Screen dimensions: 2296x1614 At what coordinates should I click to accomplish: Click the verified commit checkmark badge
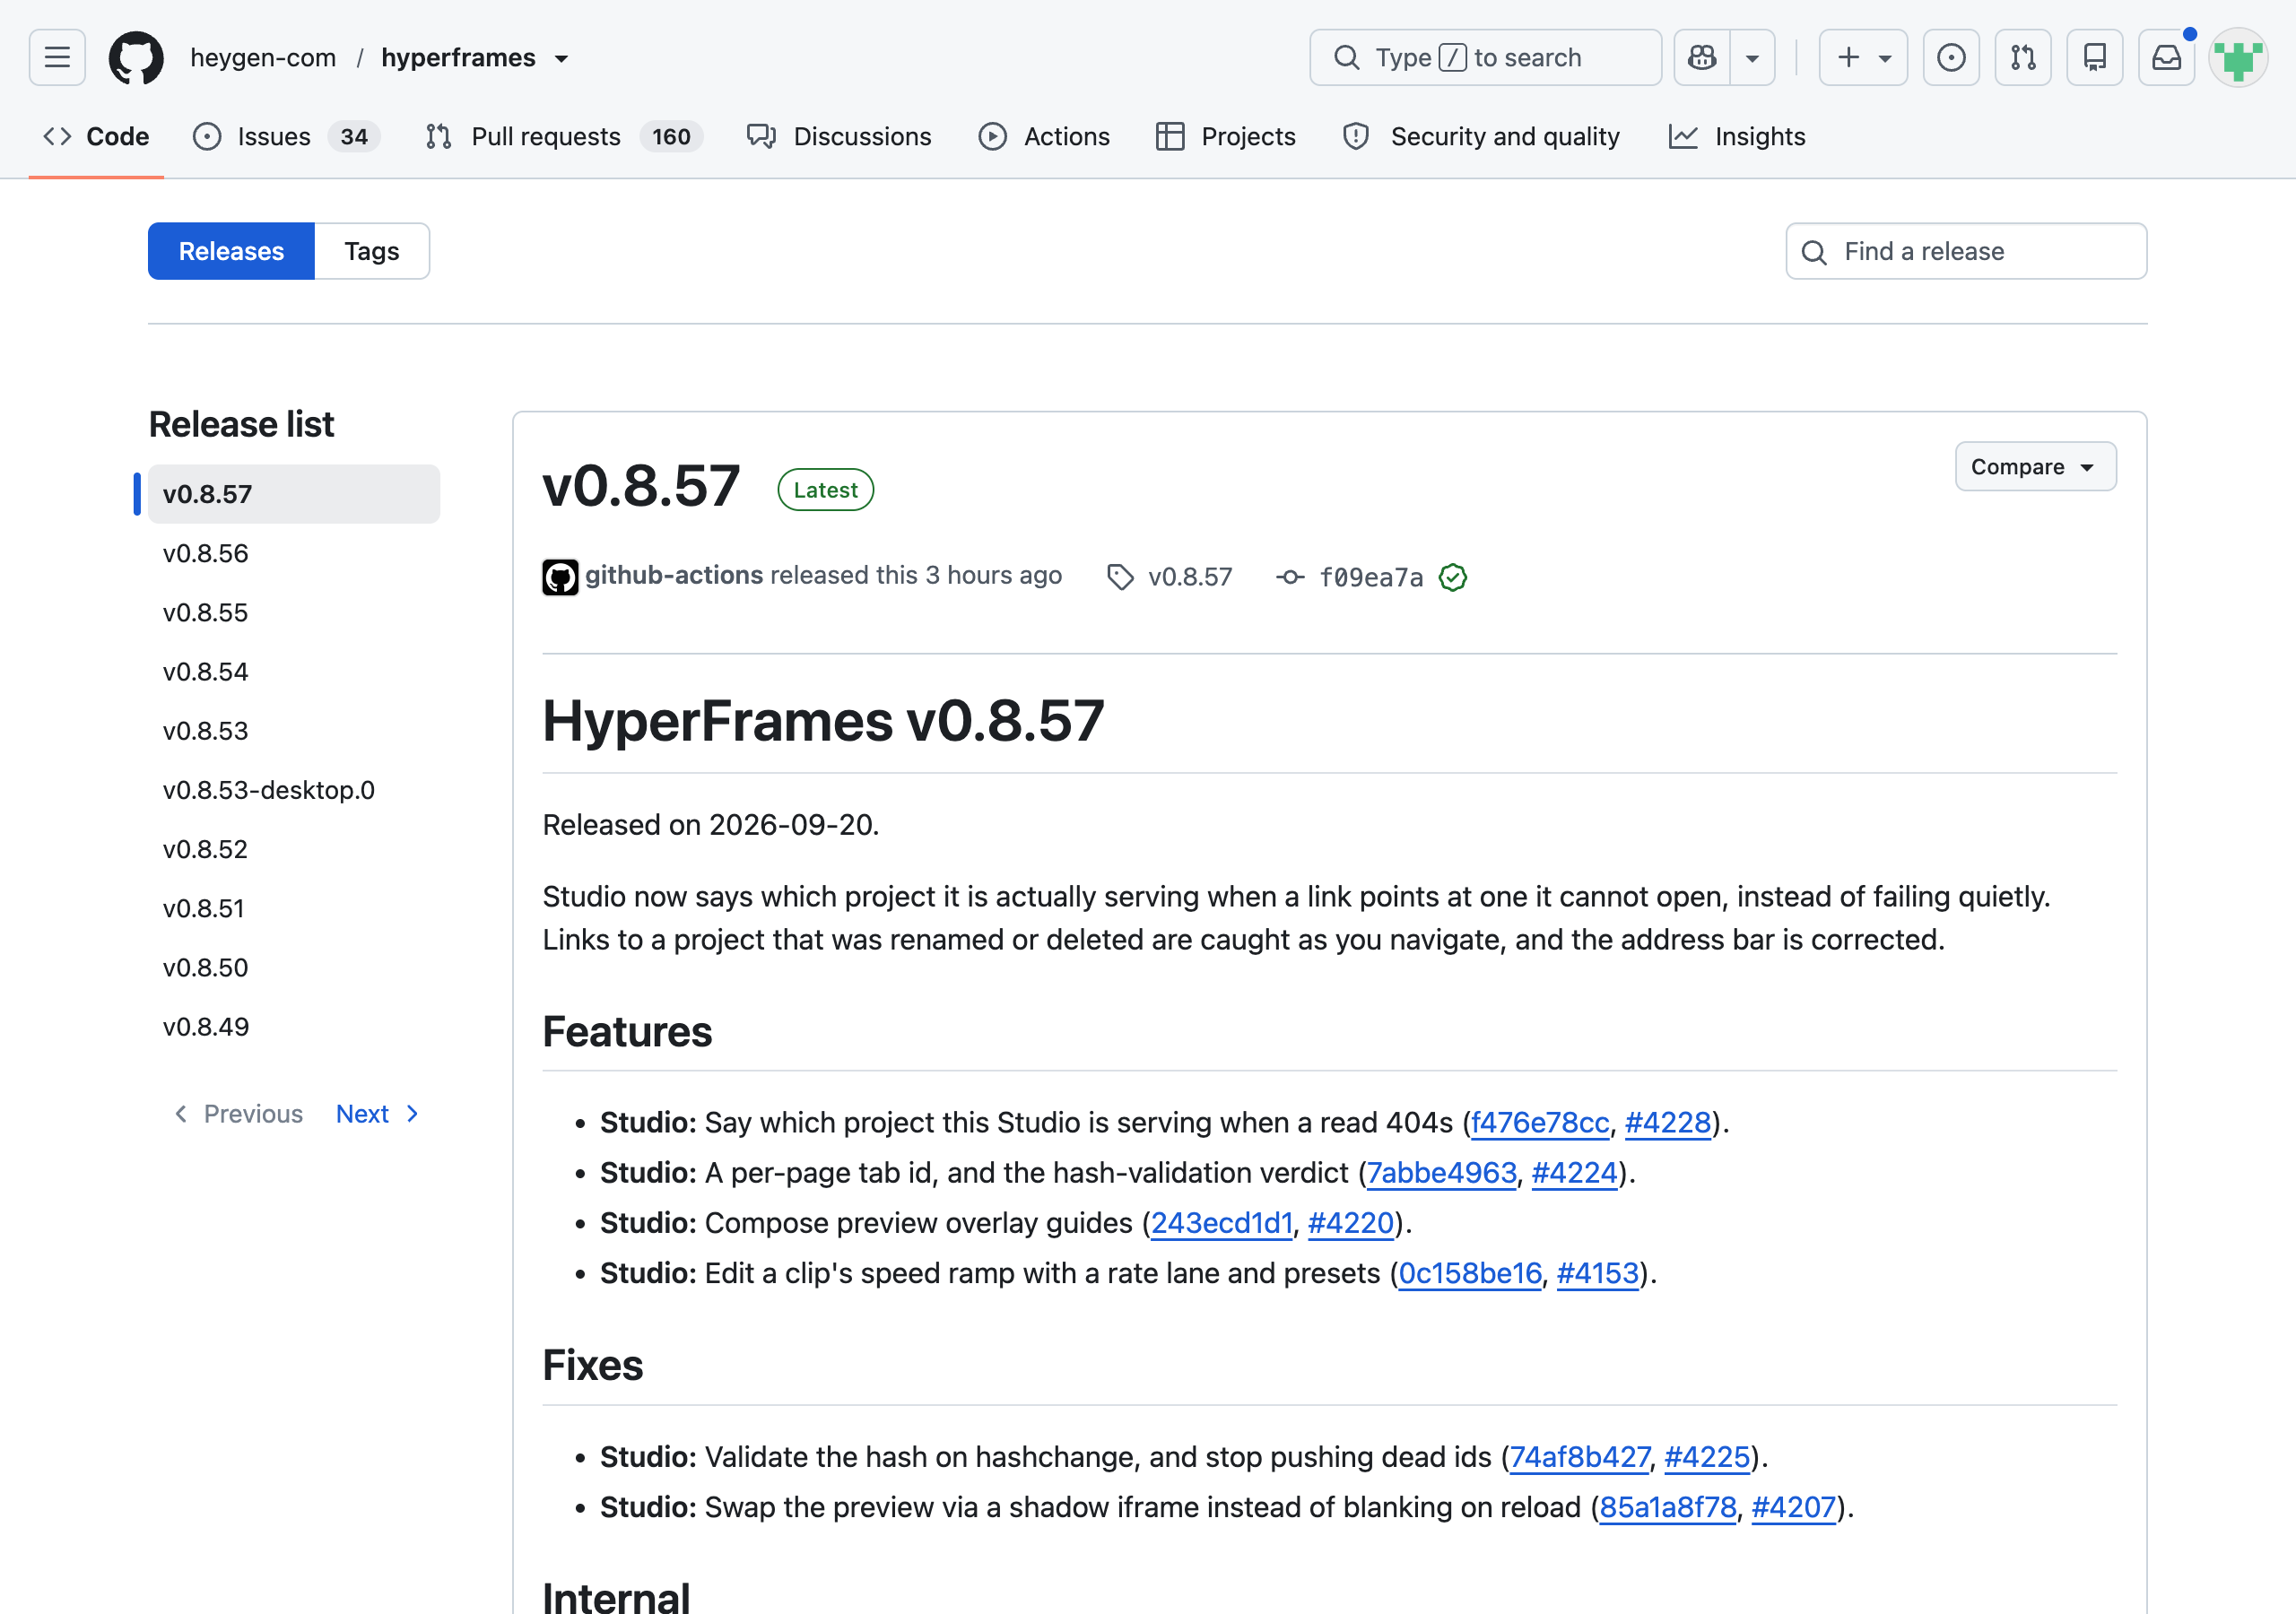pyautogui.click(x=1453, y=577)
